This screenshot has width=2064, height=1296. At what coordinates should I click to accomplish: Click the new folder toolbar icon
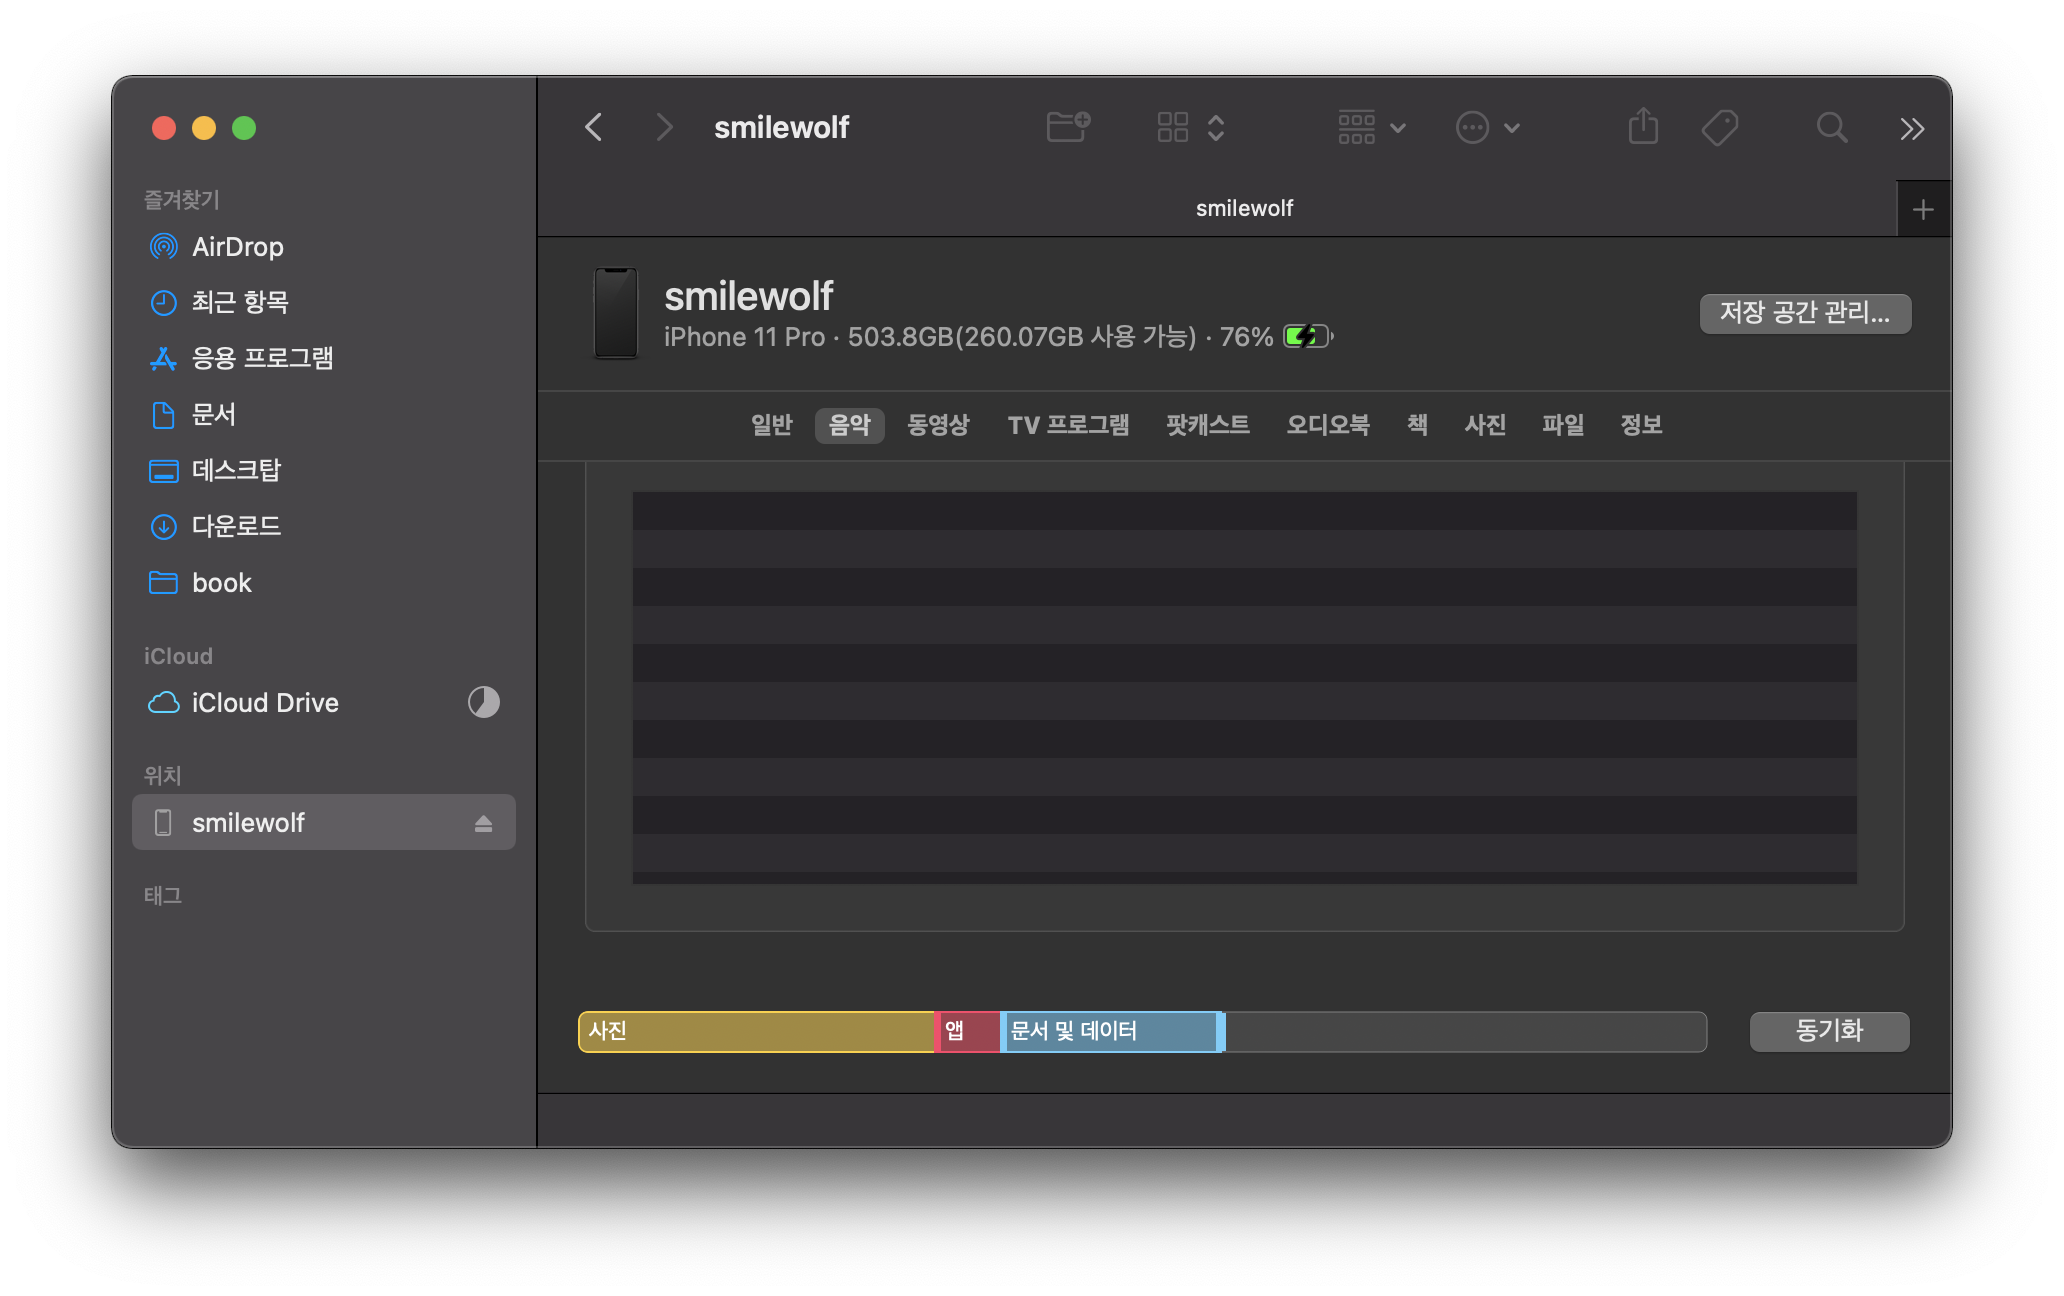pos(1067,127)
